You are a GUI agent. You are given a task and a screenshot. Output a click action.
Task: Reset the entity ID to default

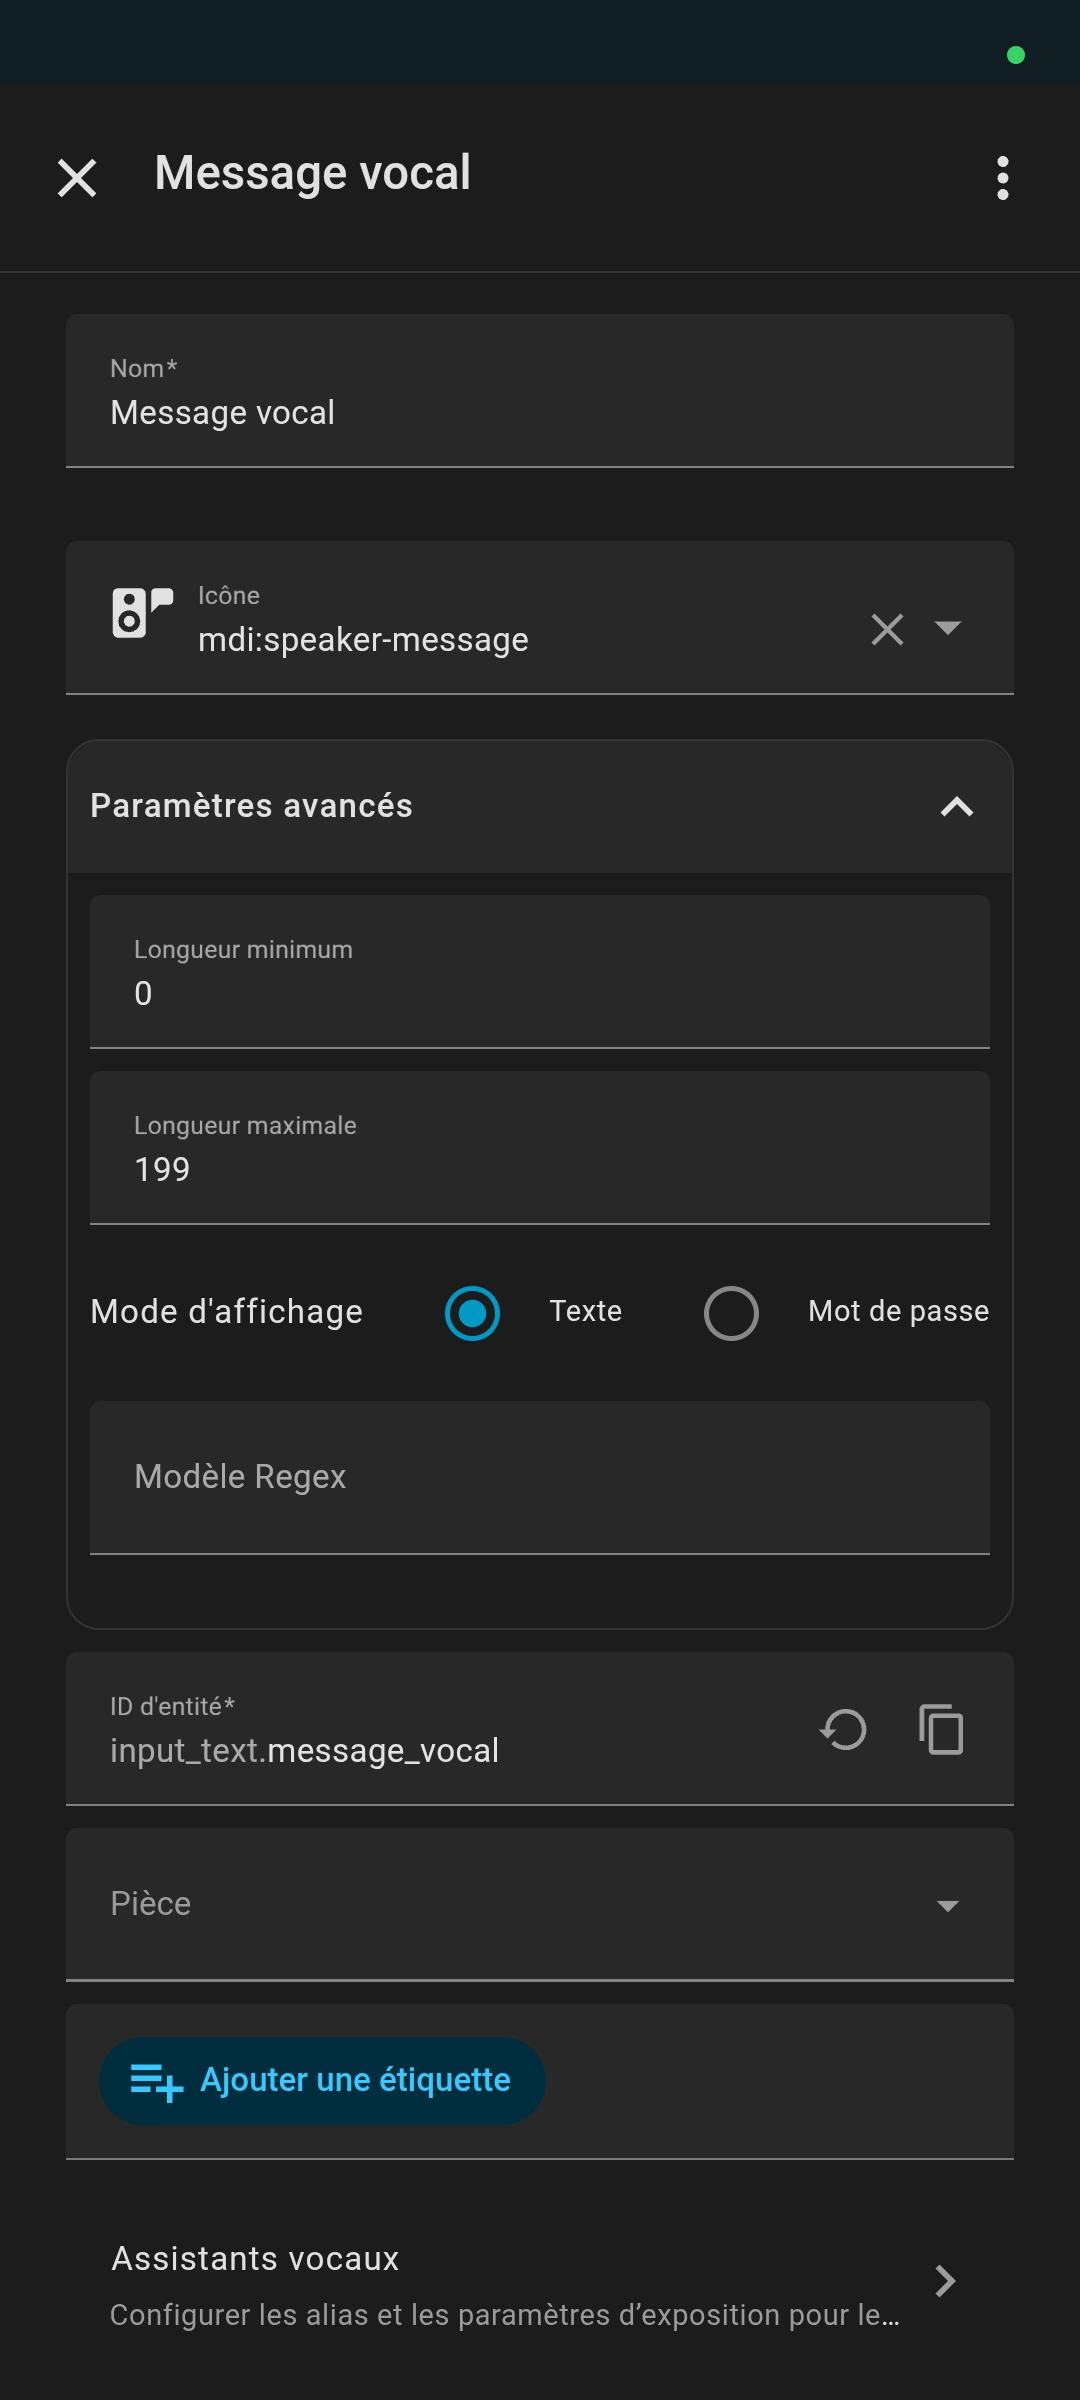coord(843,1729)
